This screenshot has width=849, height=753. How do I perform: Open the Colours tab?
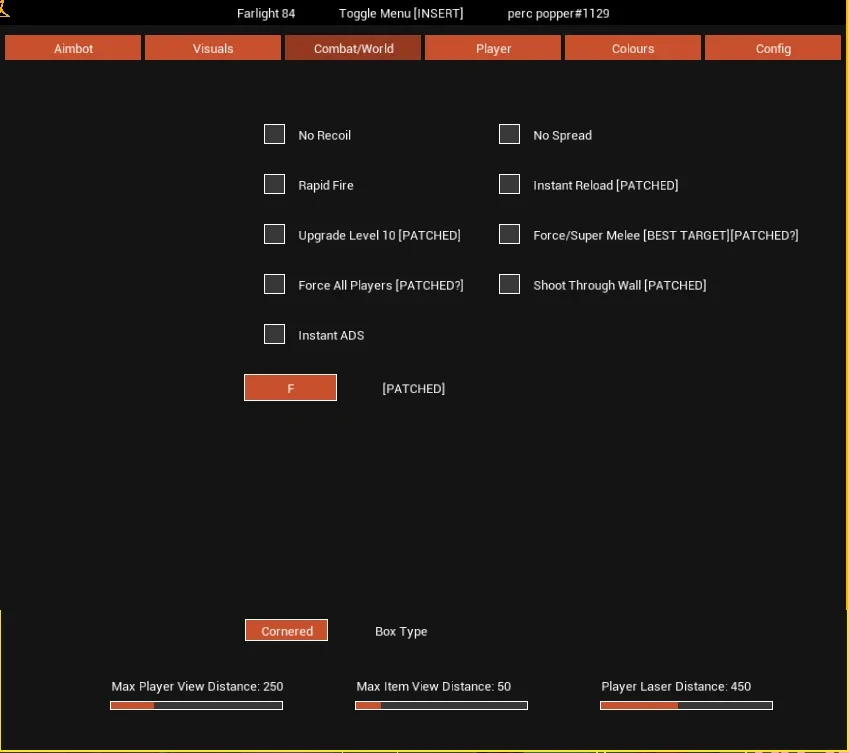[632, 48]
